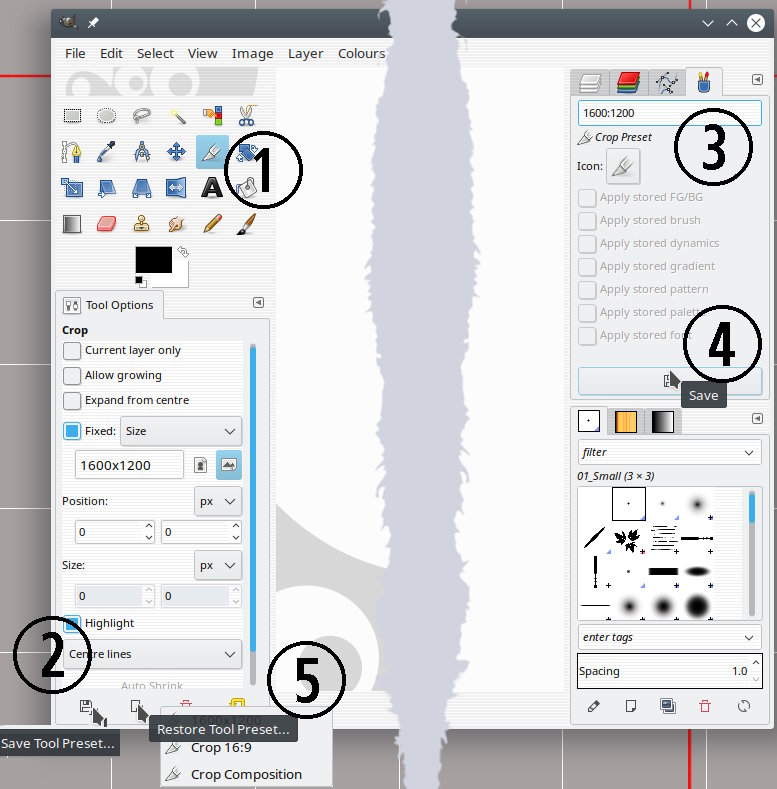Open the Fixed Size dropdown

tap(181, 432)
